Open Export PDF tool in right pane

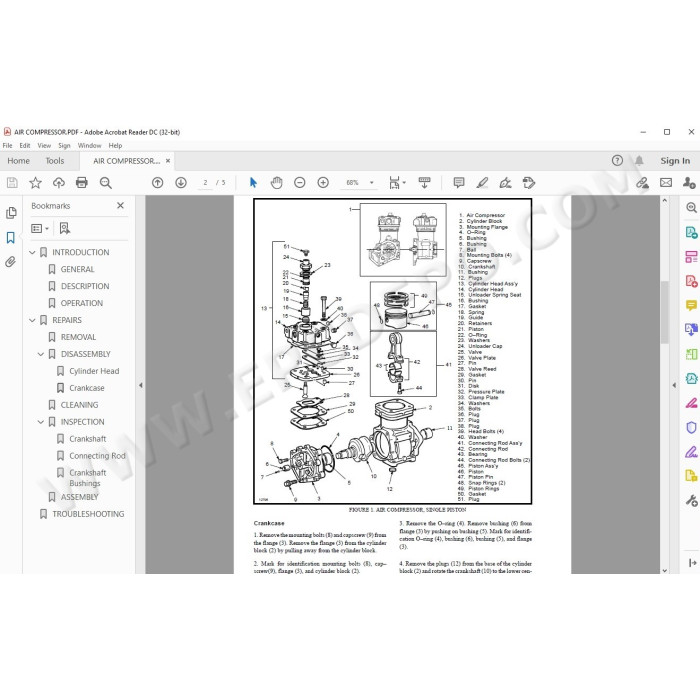pos(691,233)
